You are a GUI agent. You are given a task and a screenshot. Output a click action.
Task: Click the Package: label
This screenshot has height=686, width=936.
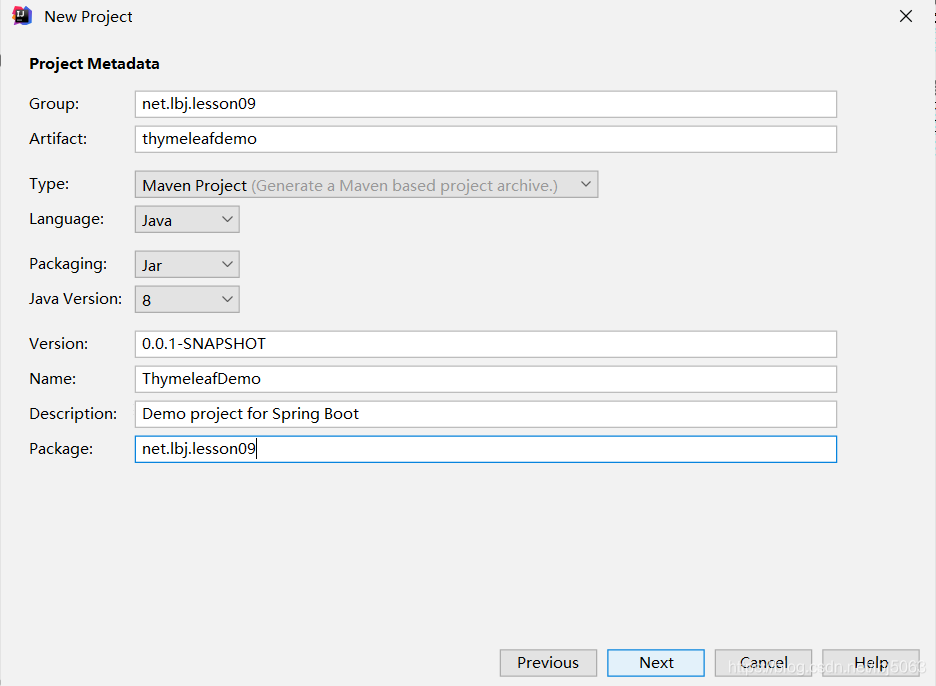61,448
